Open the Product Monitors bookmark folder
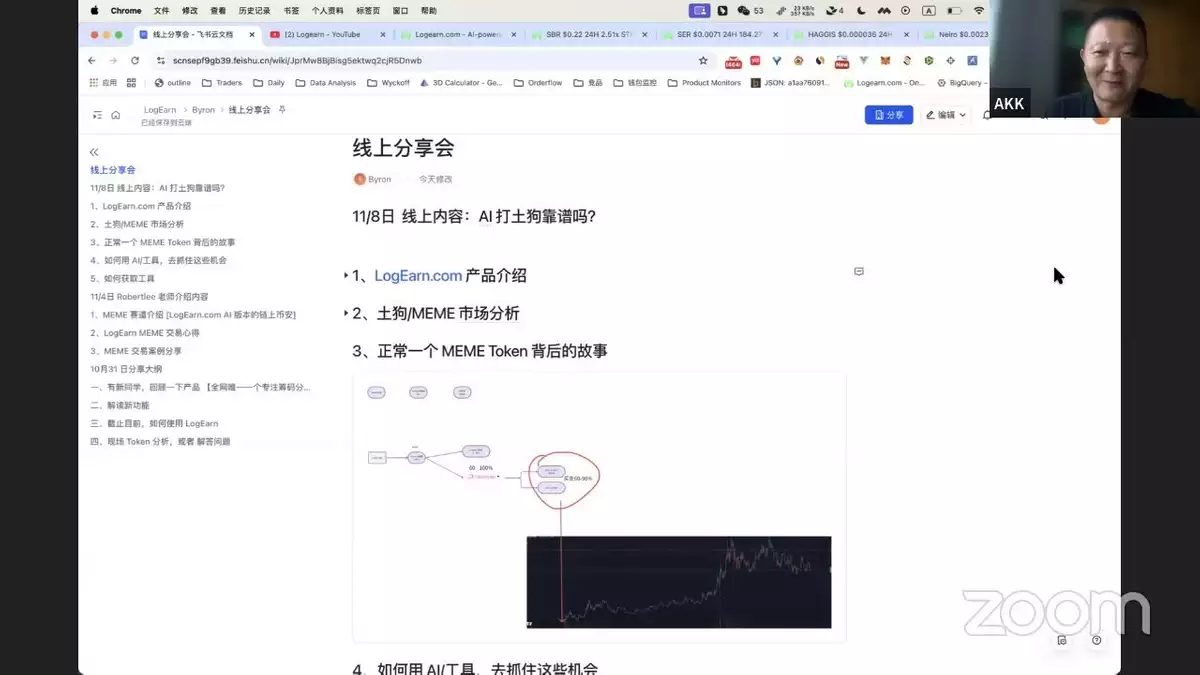This screenshot has width=1200, height=675. coord(705,83)
